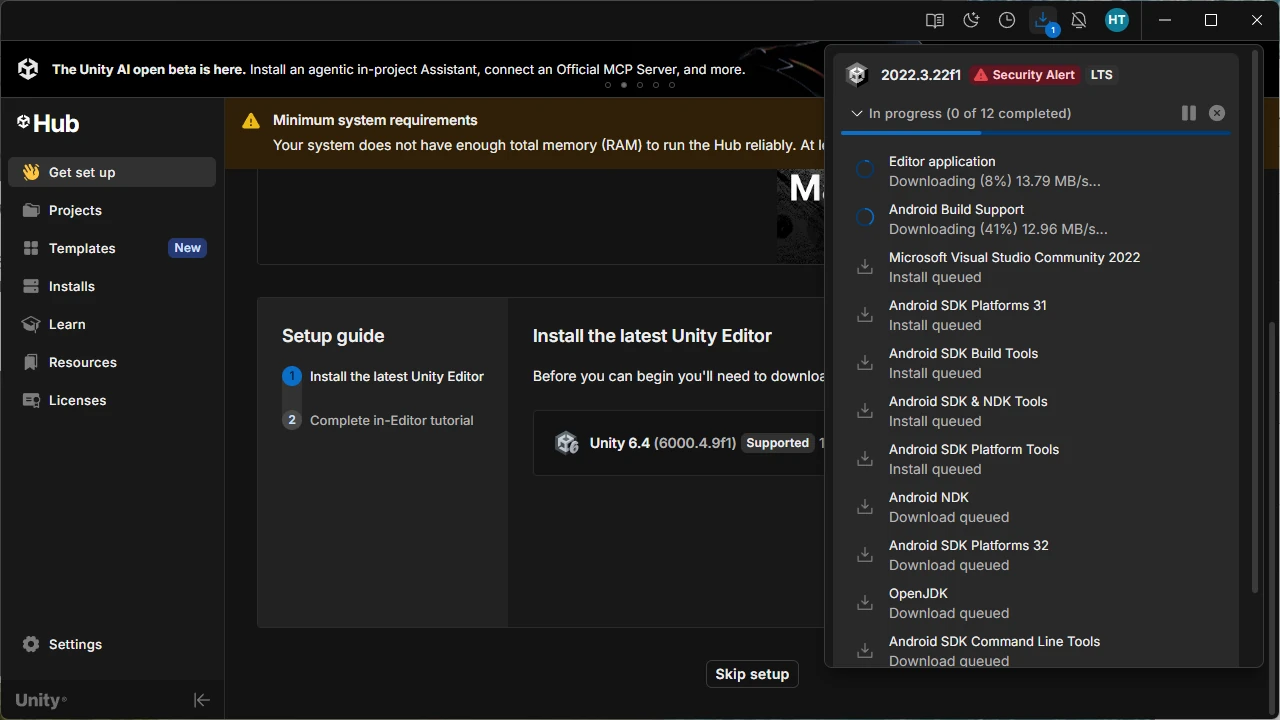Viewport: 1280px width, 720px height.
Task: Click the LTS badge
Action: tap(1101, 75)
